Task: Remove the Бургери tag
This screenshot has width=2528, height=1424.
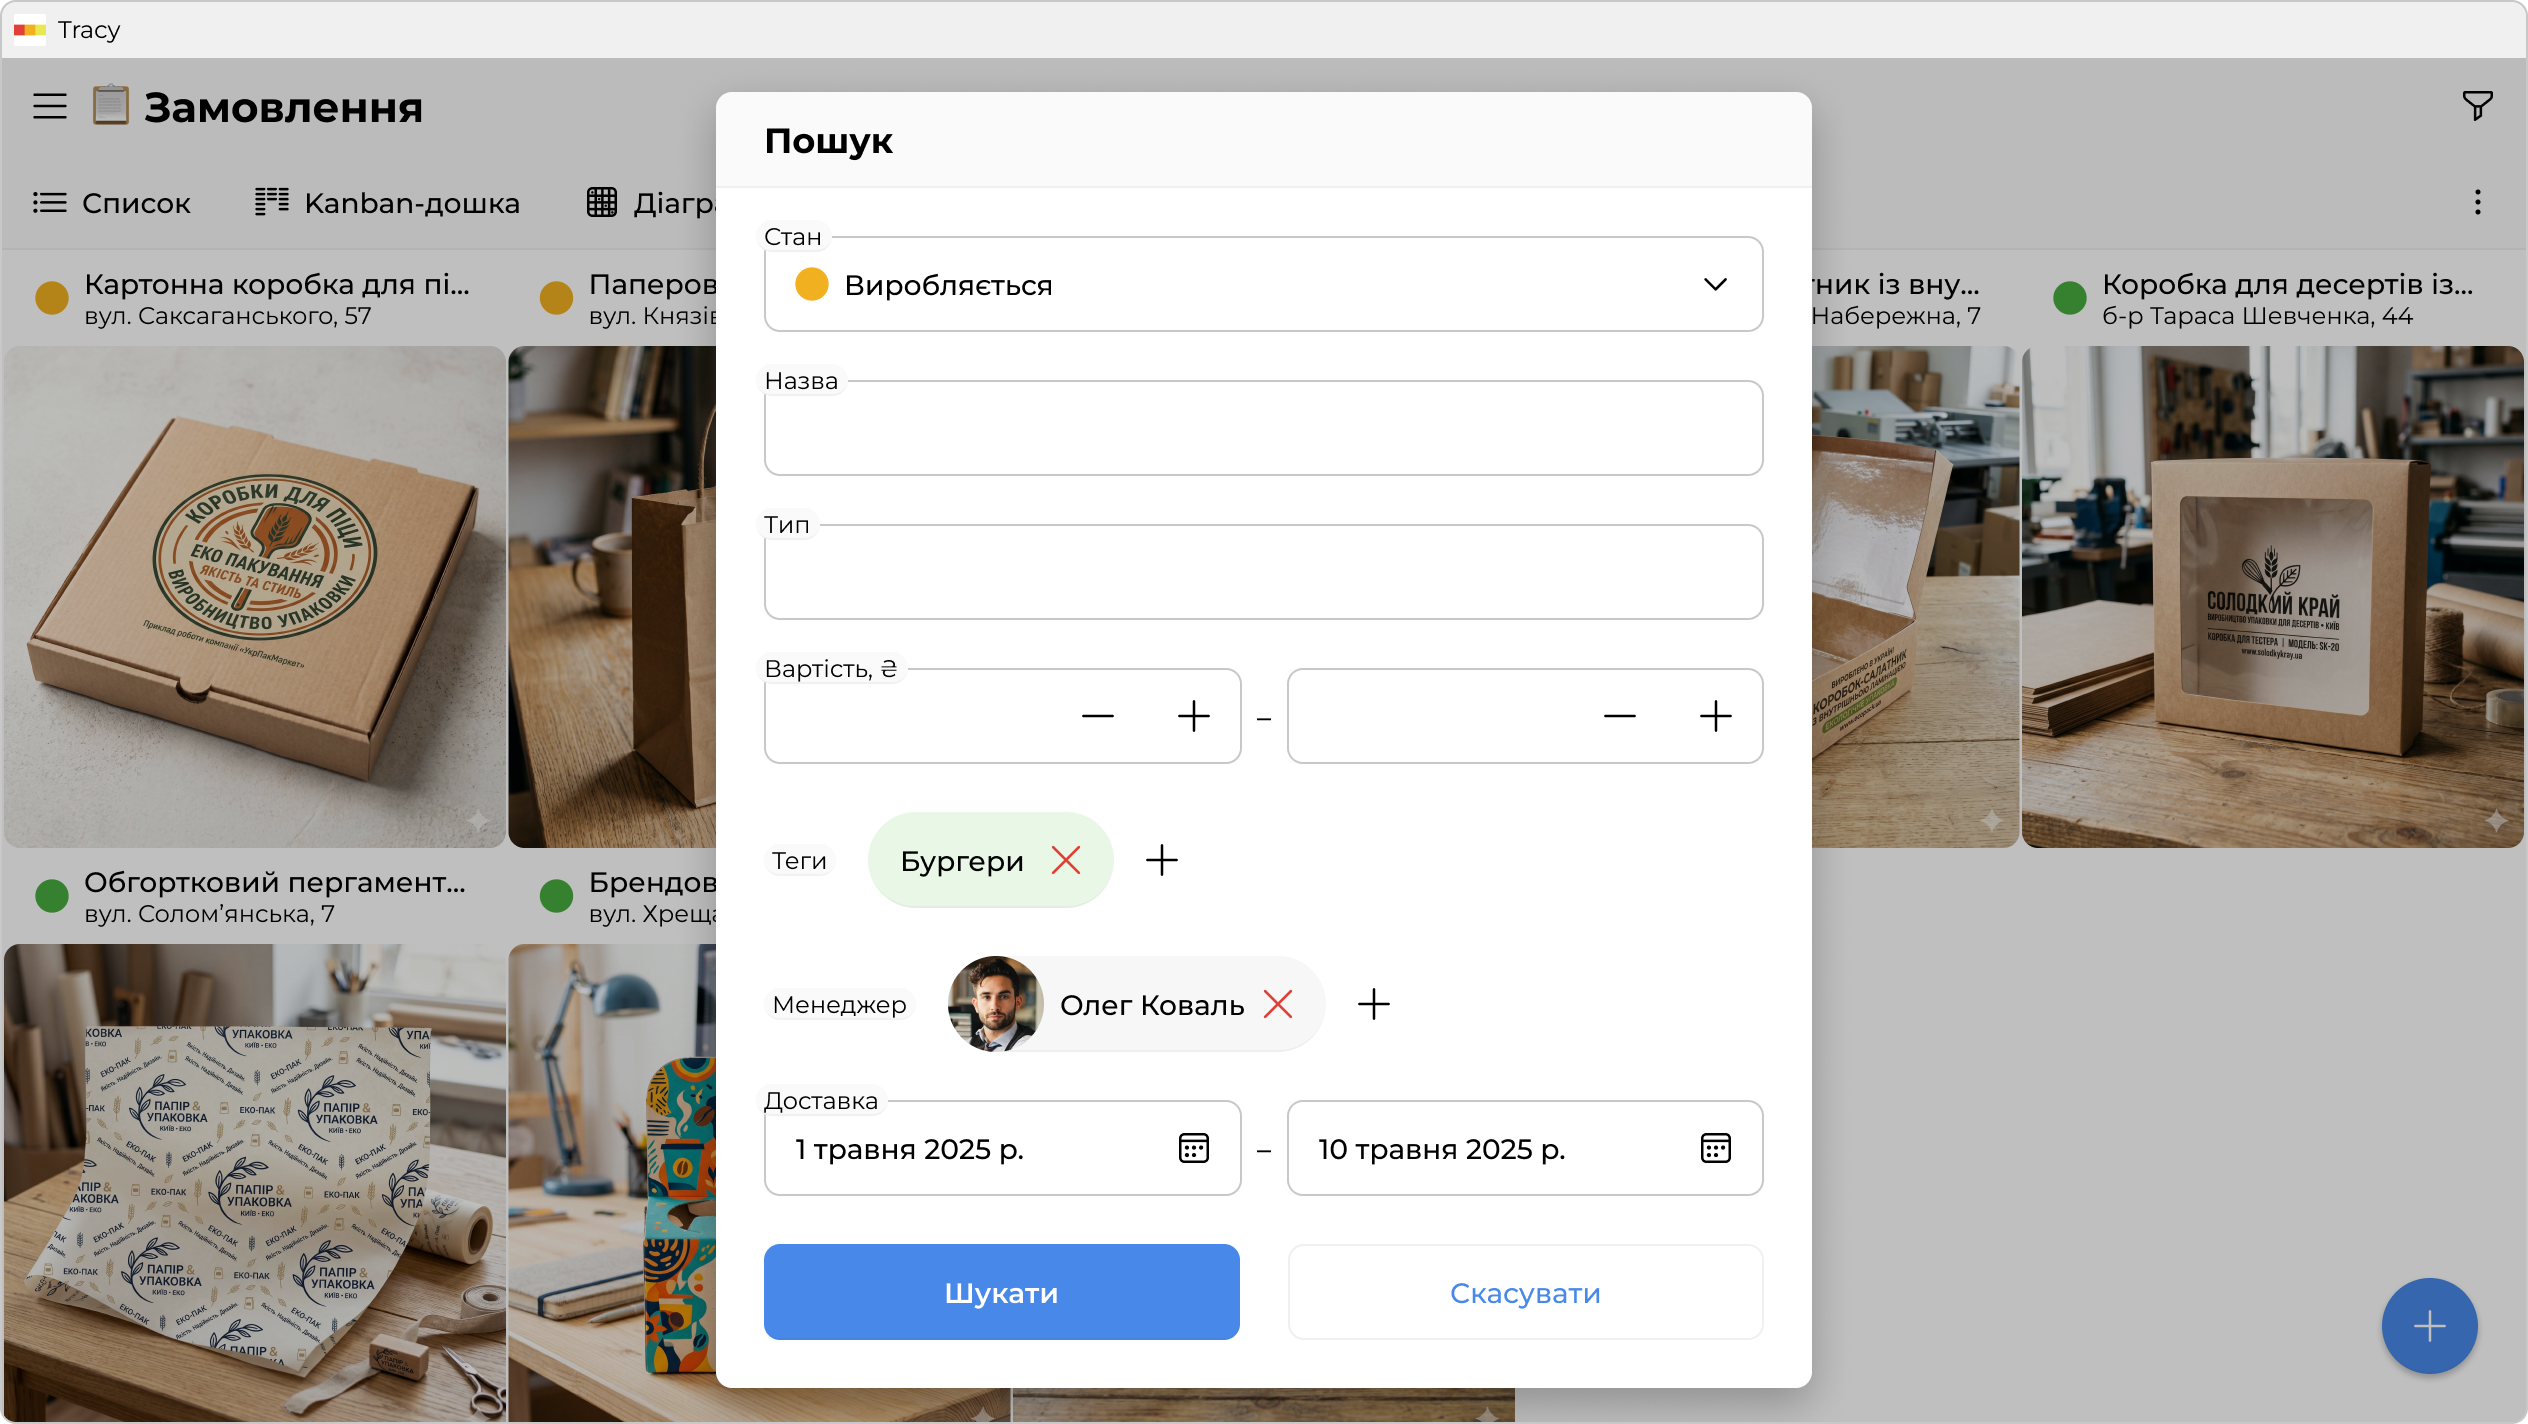Action: pyautogui.click(x=1066, y=860)
